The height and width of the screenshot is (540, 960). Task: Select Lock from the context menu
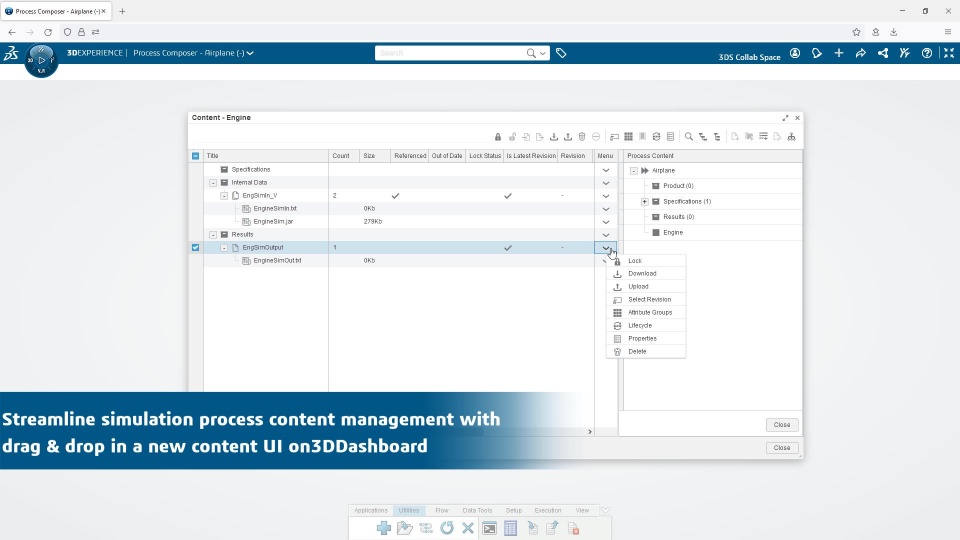click(646, 261)
